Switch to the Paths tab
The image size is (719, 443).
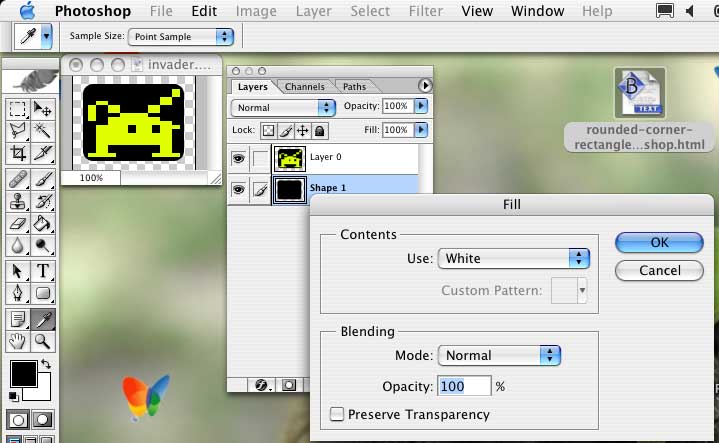(354, 87)
